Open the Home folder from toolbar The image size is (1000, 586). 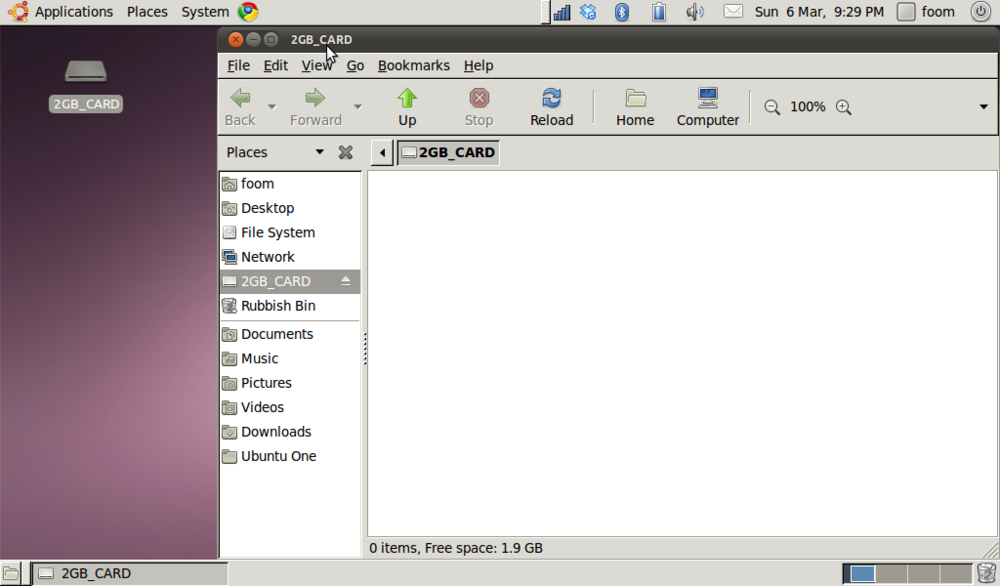[x=635, y=107]
